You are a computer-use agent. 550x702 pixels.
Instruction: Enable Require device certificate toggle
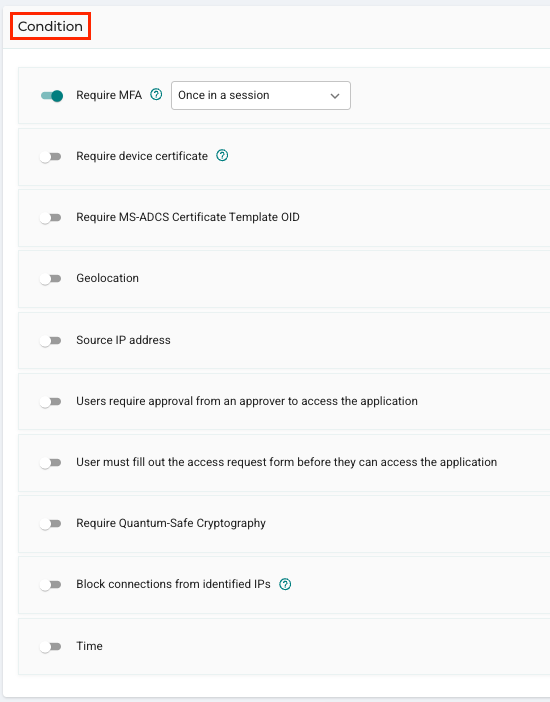point(50,157)
